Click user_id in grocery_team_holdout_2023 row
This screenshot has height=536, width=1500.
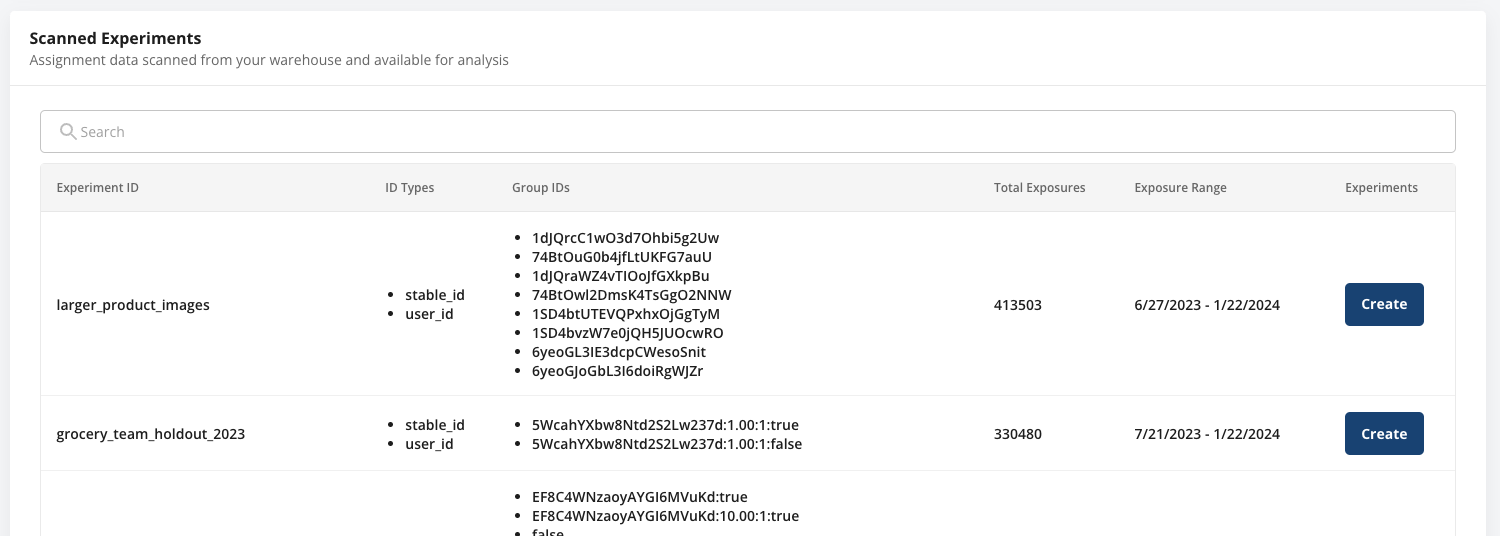[430, 444]
